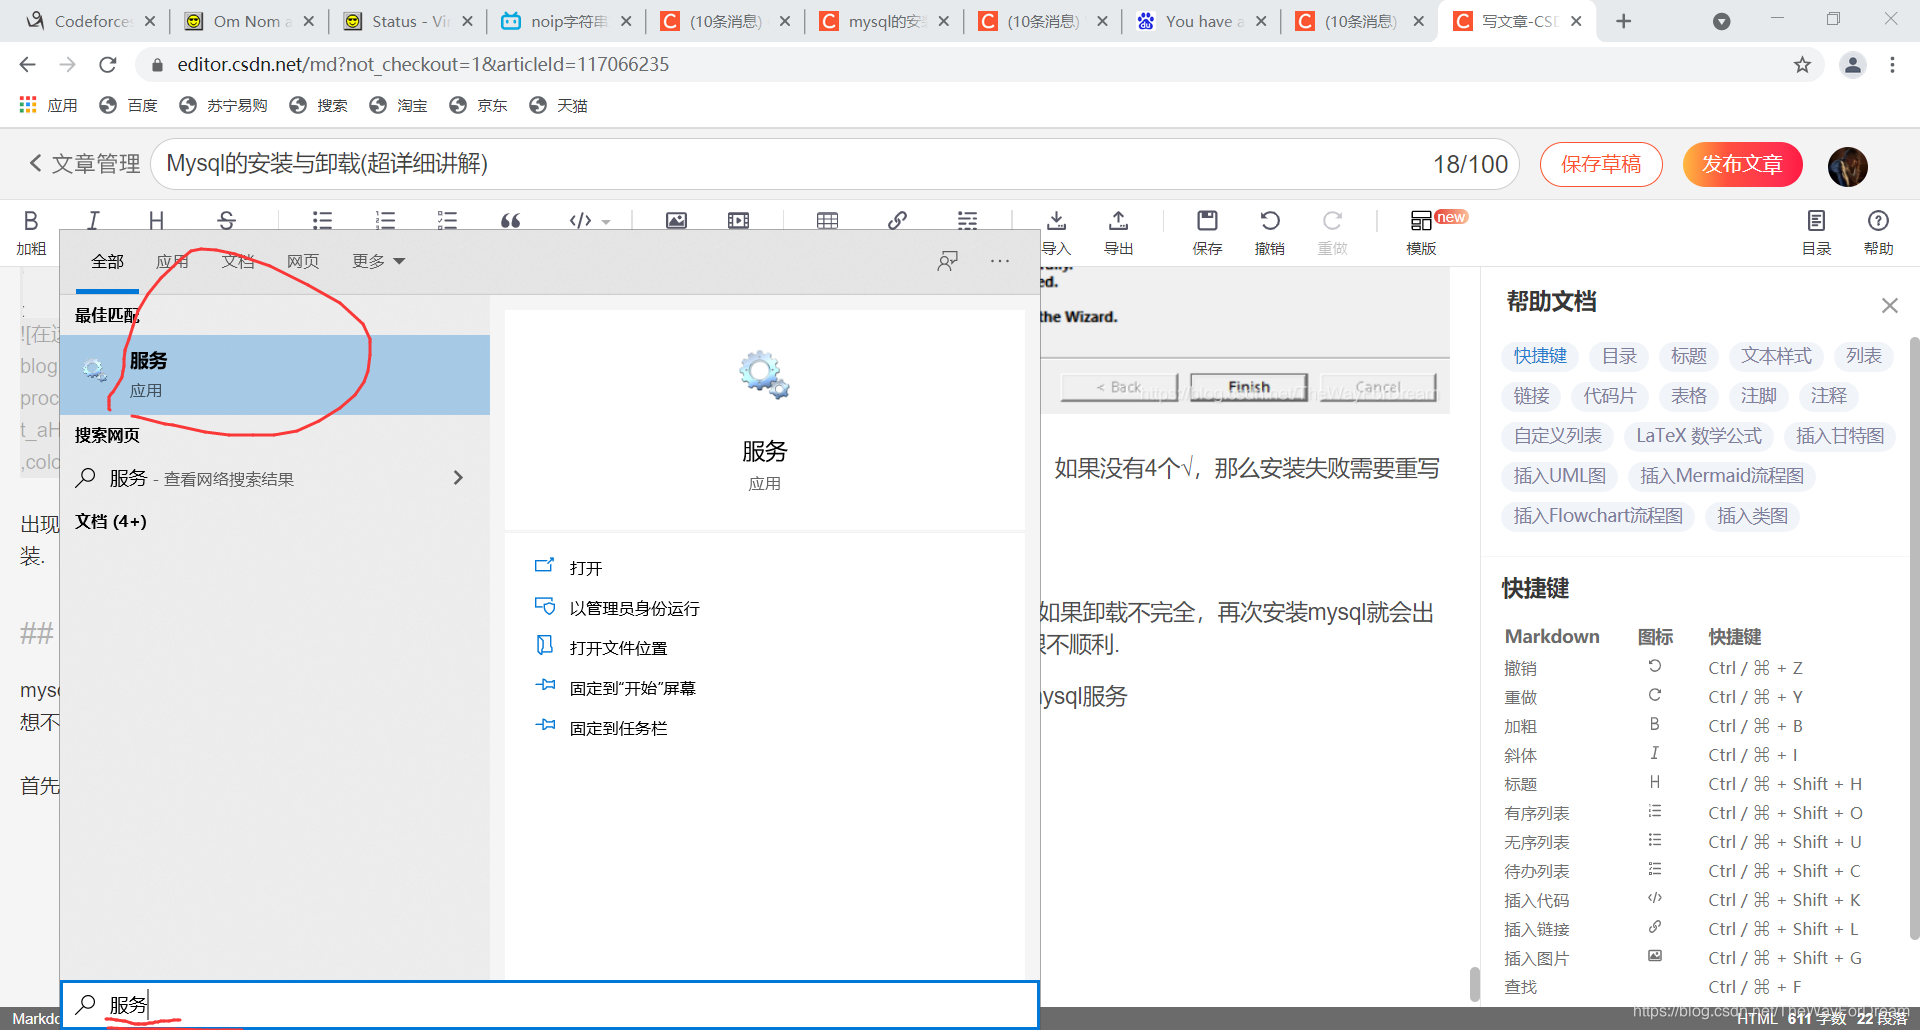Select 应用 tab in search panel
The image size is (1920, 1030).
tap(172, 261)
